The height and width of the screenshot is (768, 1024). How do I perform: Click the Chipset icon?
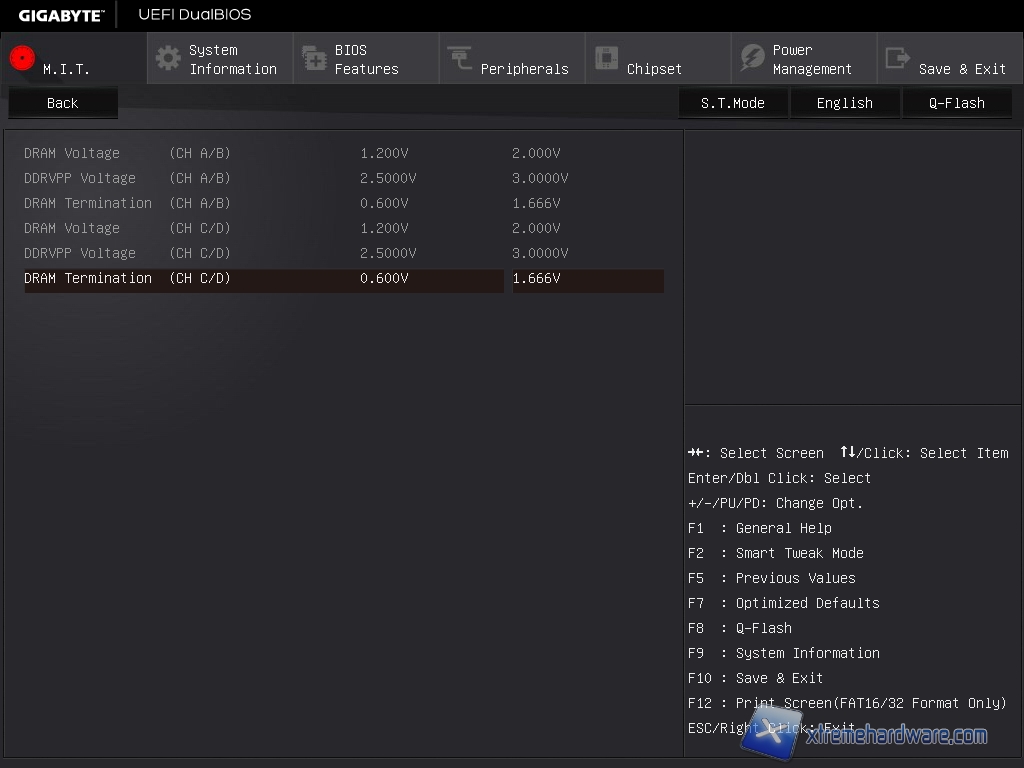pos(606,58)
